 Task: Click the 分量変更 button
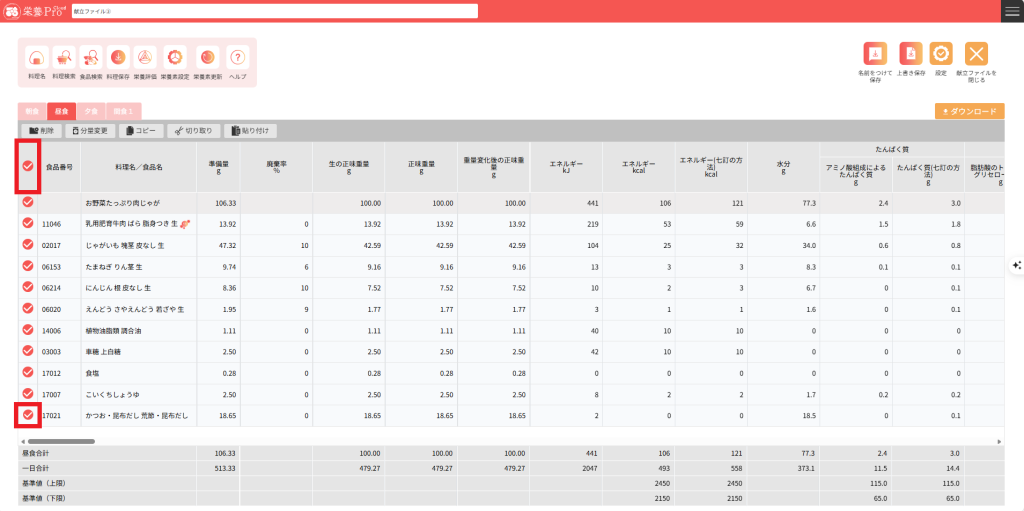pyautogui.click(x=90, y=131)
